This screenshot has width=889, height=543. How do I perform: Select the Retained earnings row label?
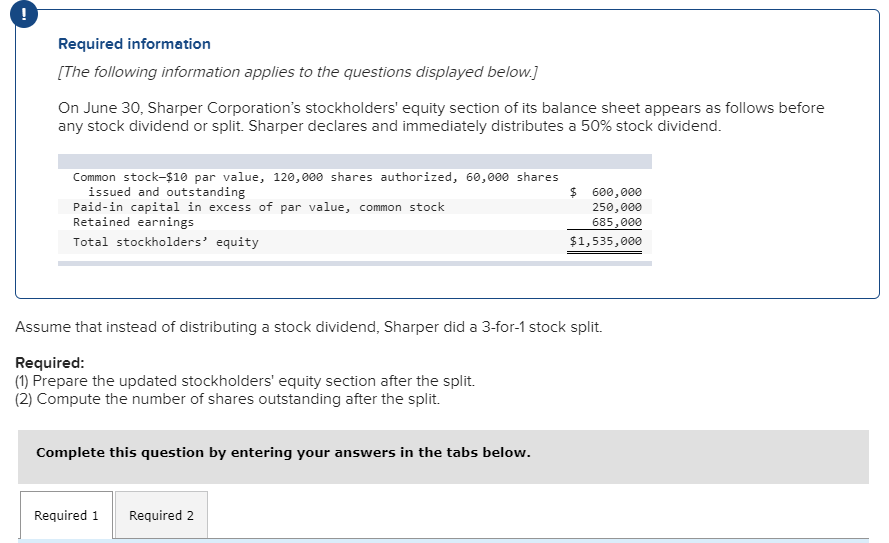(133, 222)
